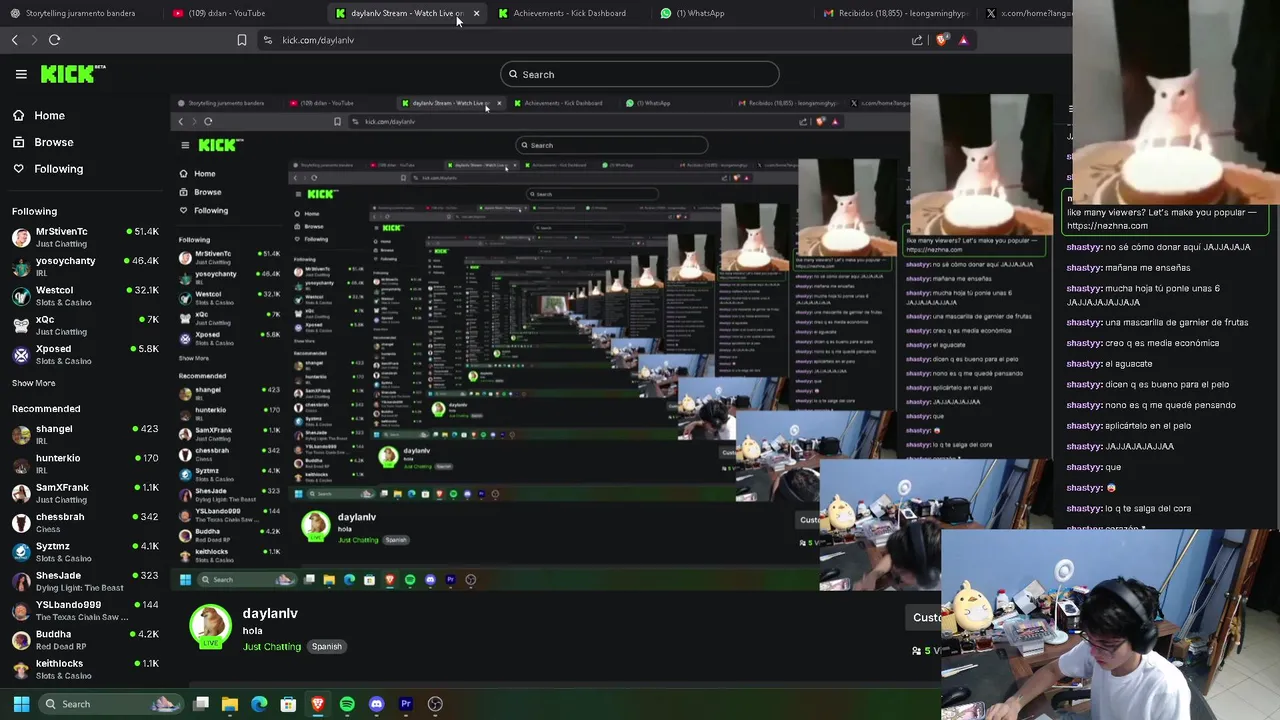The width and height of the screenshot is (1280, 720).
Task: Open the Brave Rewards triangle icon
Action: [x=963, y=40]
